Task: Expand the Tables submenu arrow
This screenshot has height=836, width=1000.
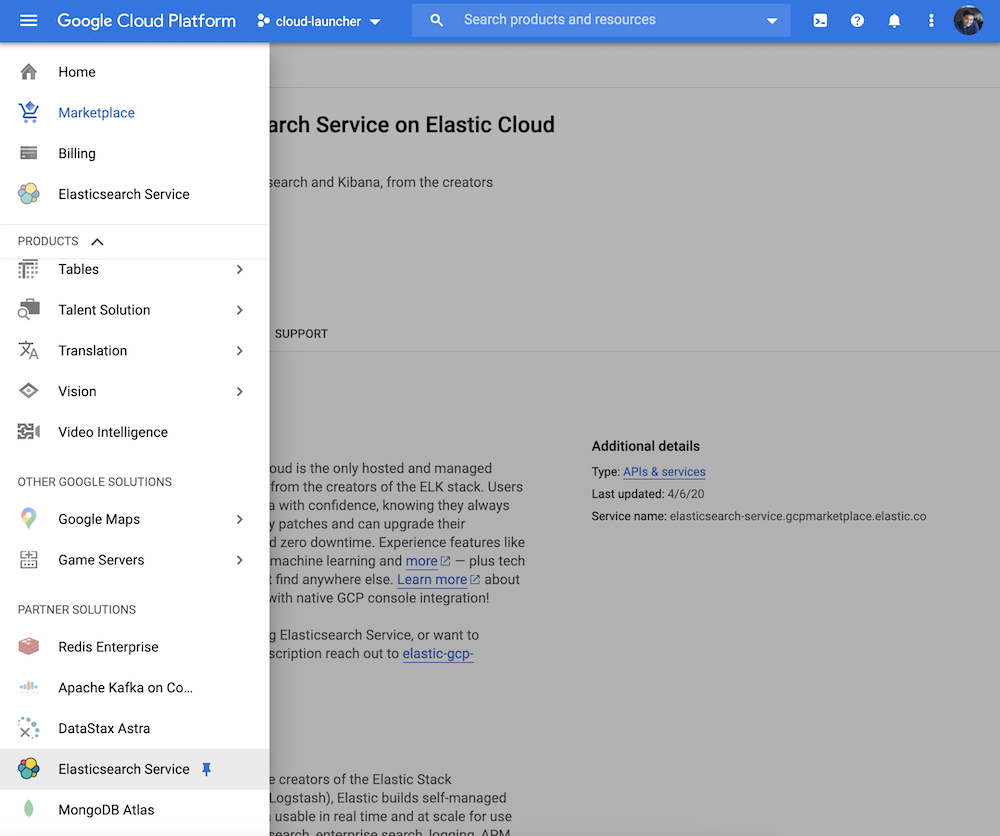Action: coord(240,269)
